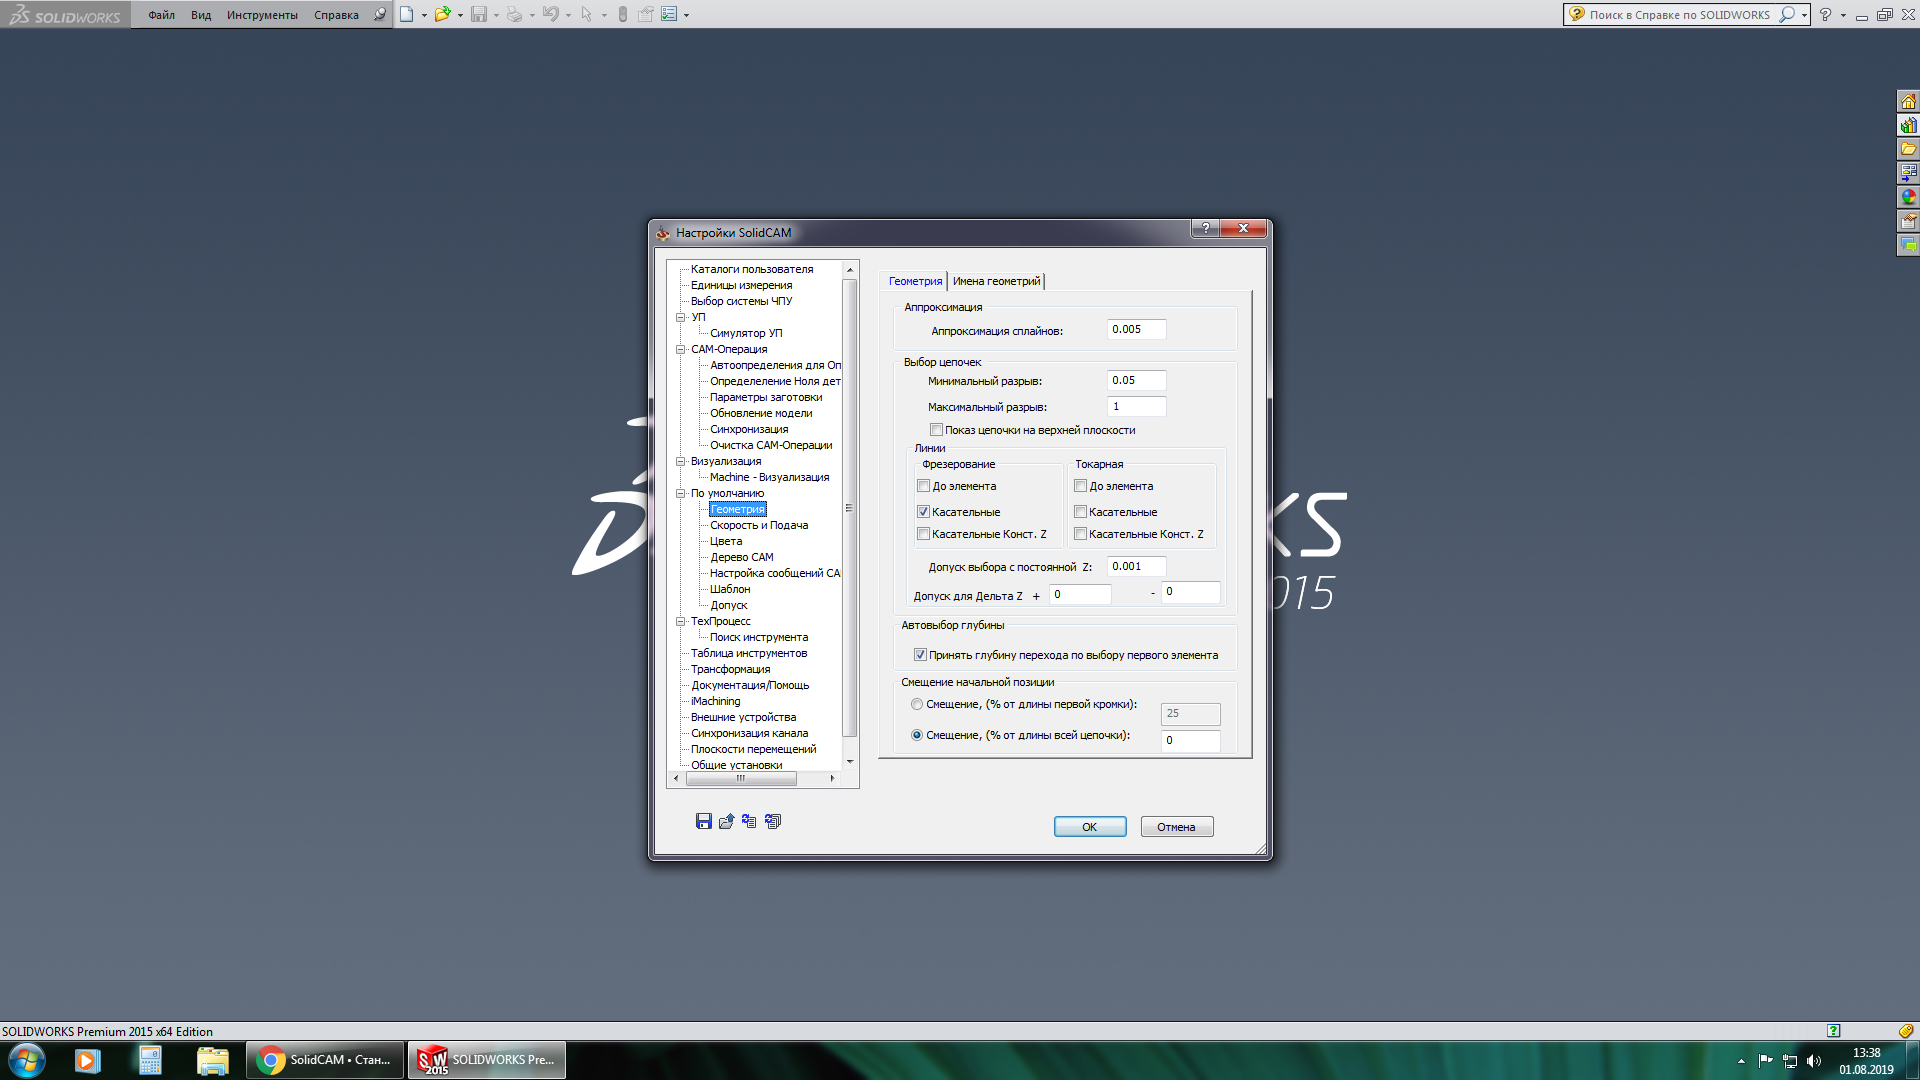1920x1080 pixels.
Task: Click the New document toolbar icon
Action: click(x=406, y=14)
